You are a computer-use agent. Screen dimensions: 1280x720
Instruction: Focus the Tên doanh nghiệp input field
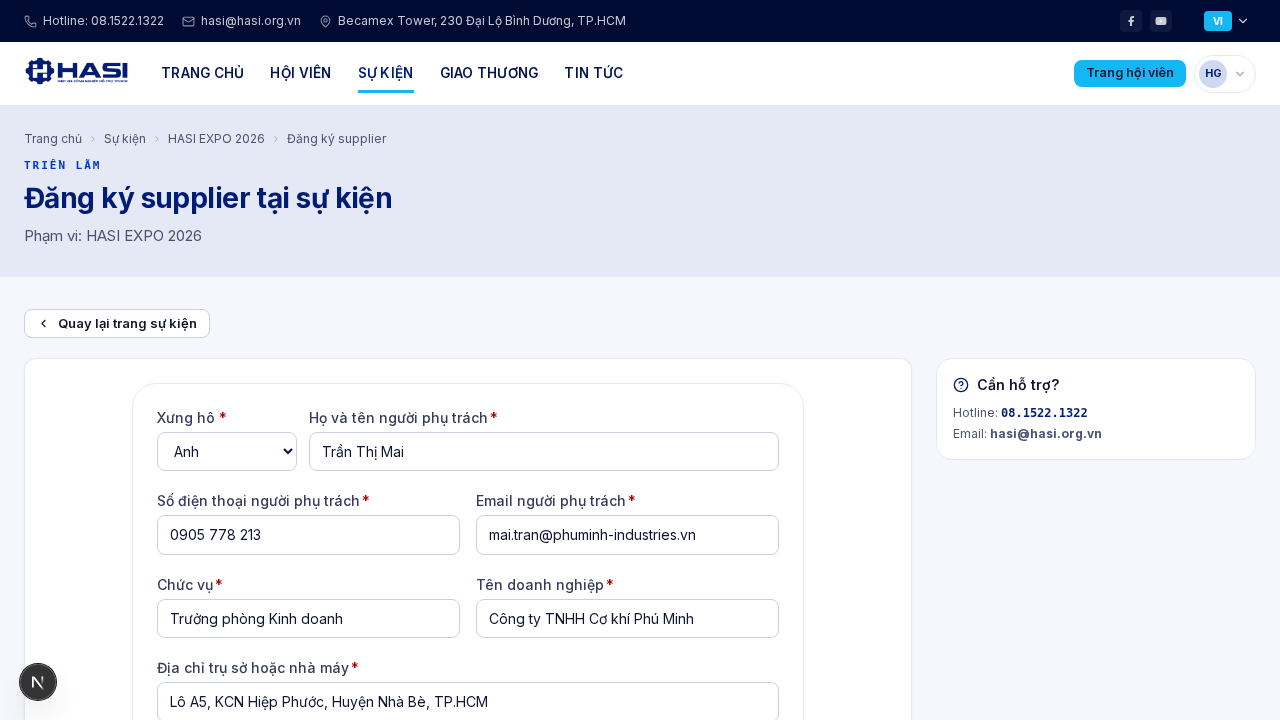click(627, 619)
